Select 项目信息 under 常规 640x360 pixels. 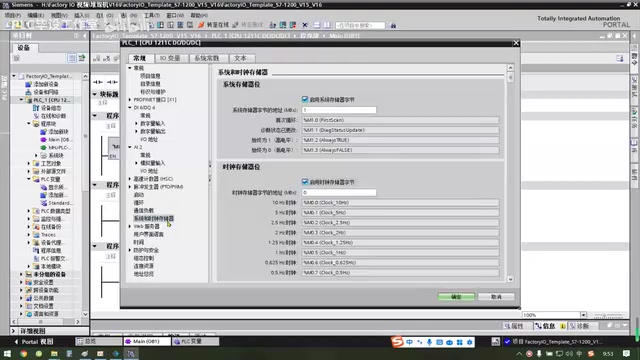[x=150, y=76]
